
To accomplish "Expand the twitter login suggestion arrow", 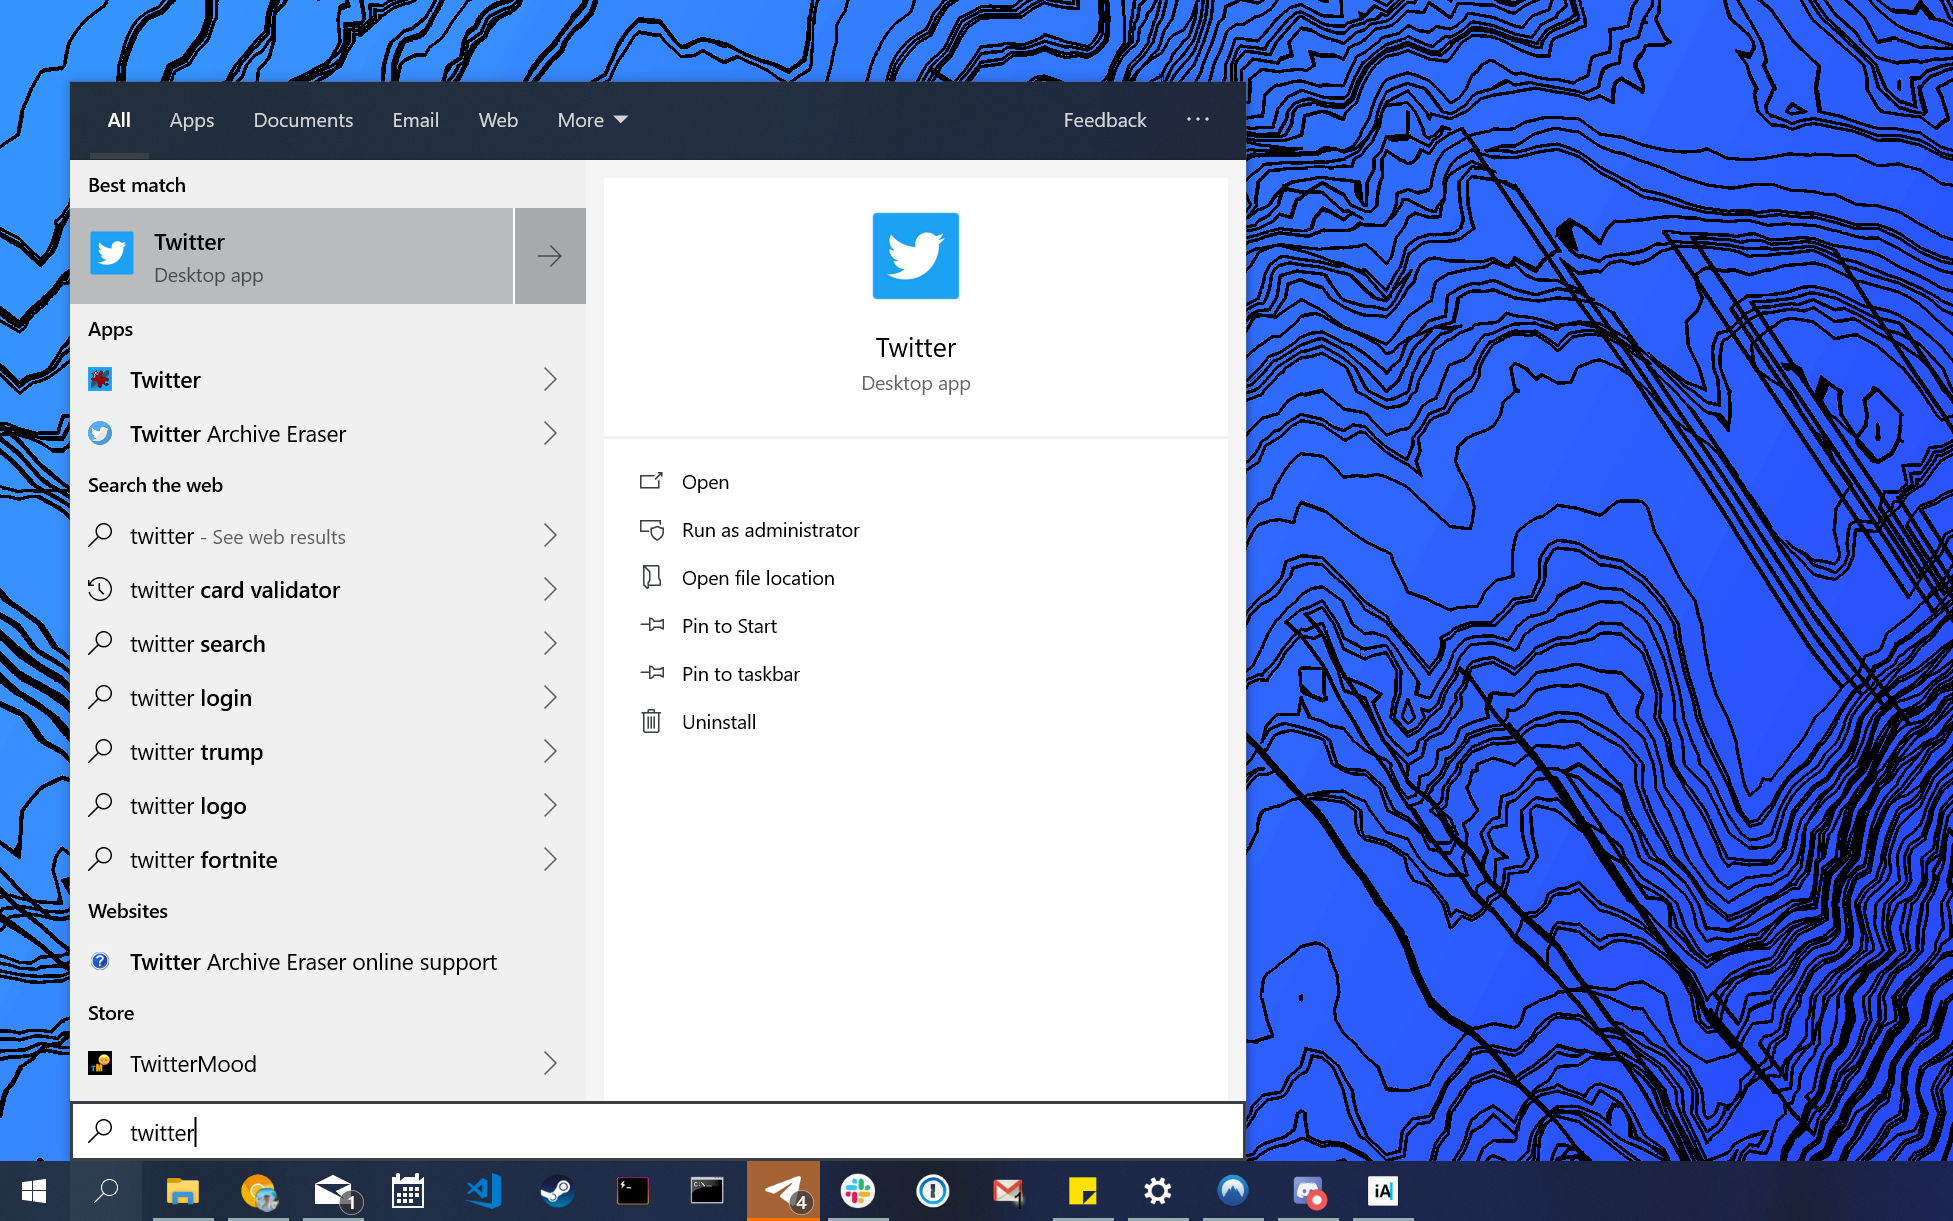I will point(549,697).
